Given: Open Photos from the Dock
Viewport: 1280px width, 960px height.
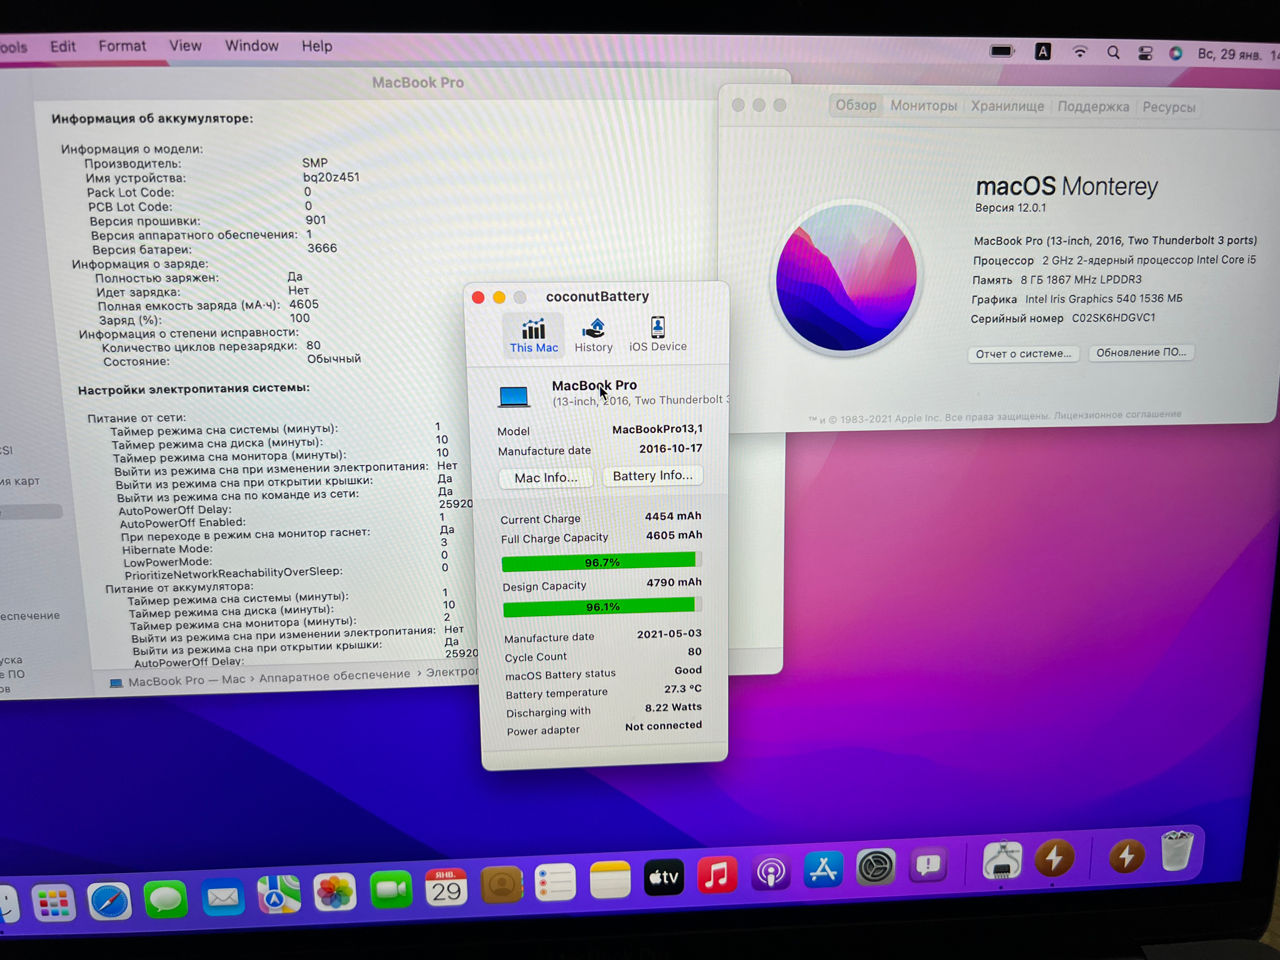Looking at the screenshot, I should click(x=335, y=891).
